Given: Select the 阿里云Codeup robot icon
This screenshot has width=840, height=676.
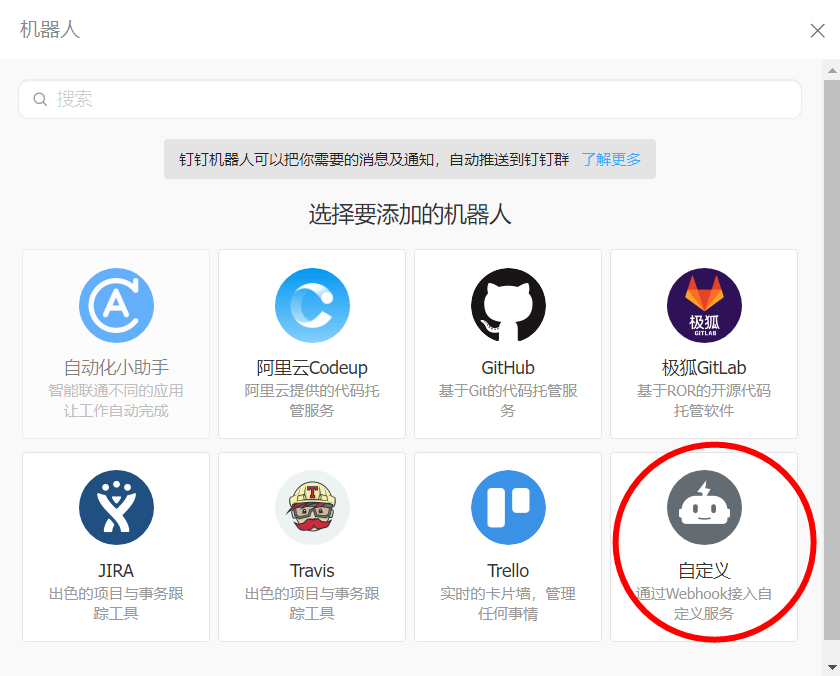Looking at the screenshot, I should coord(312,305).
